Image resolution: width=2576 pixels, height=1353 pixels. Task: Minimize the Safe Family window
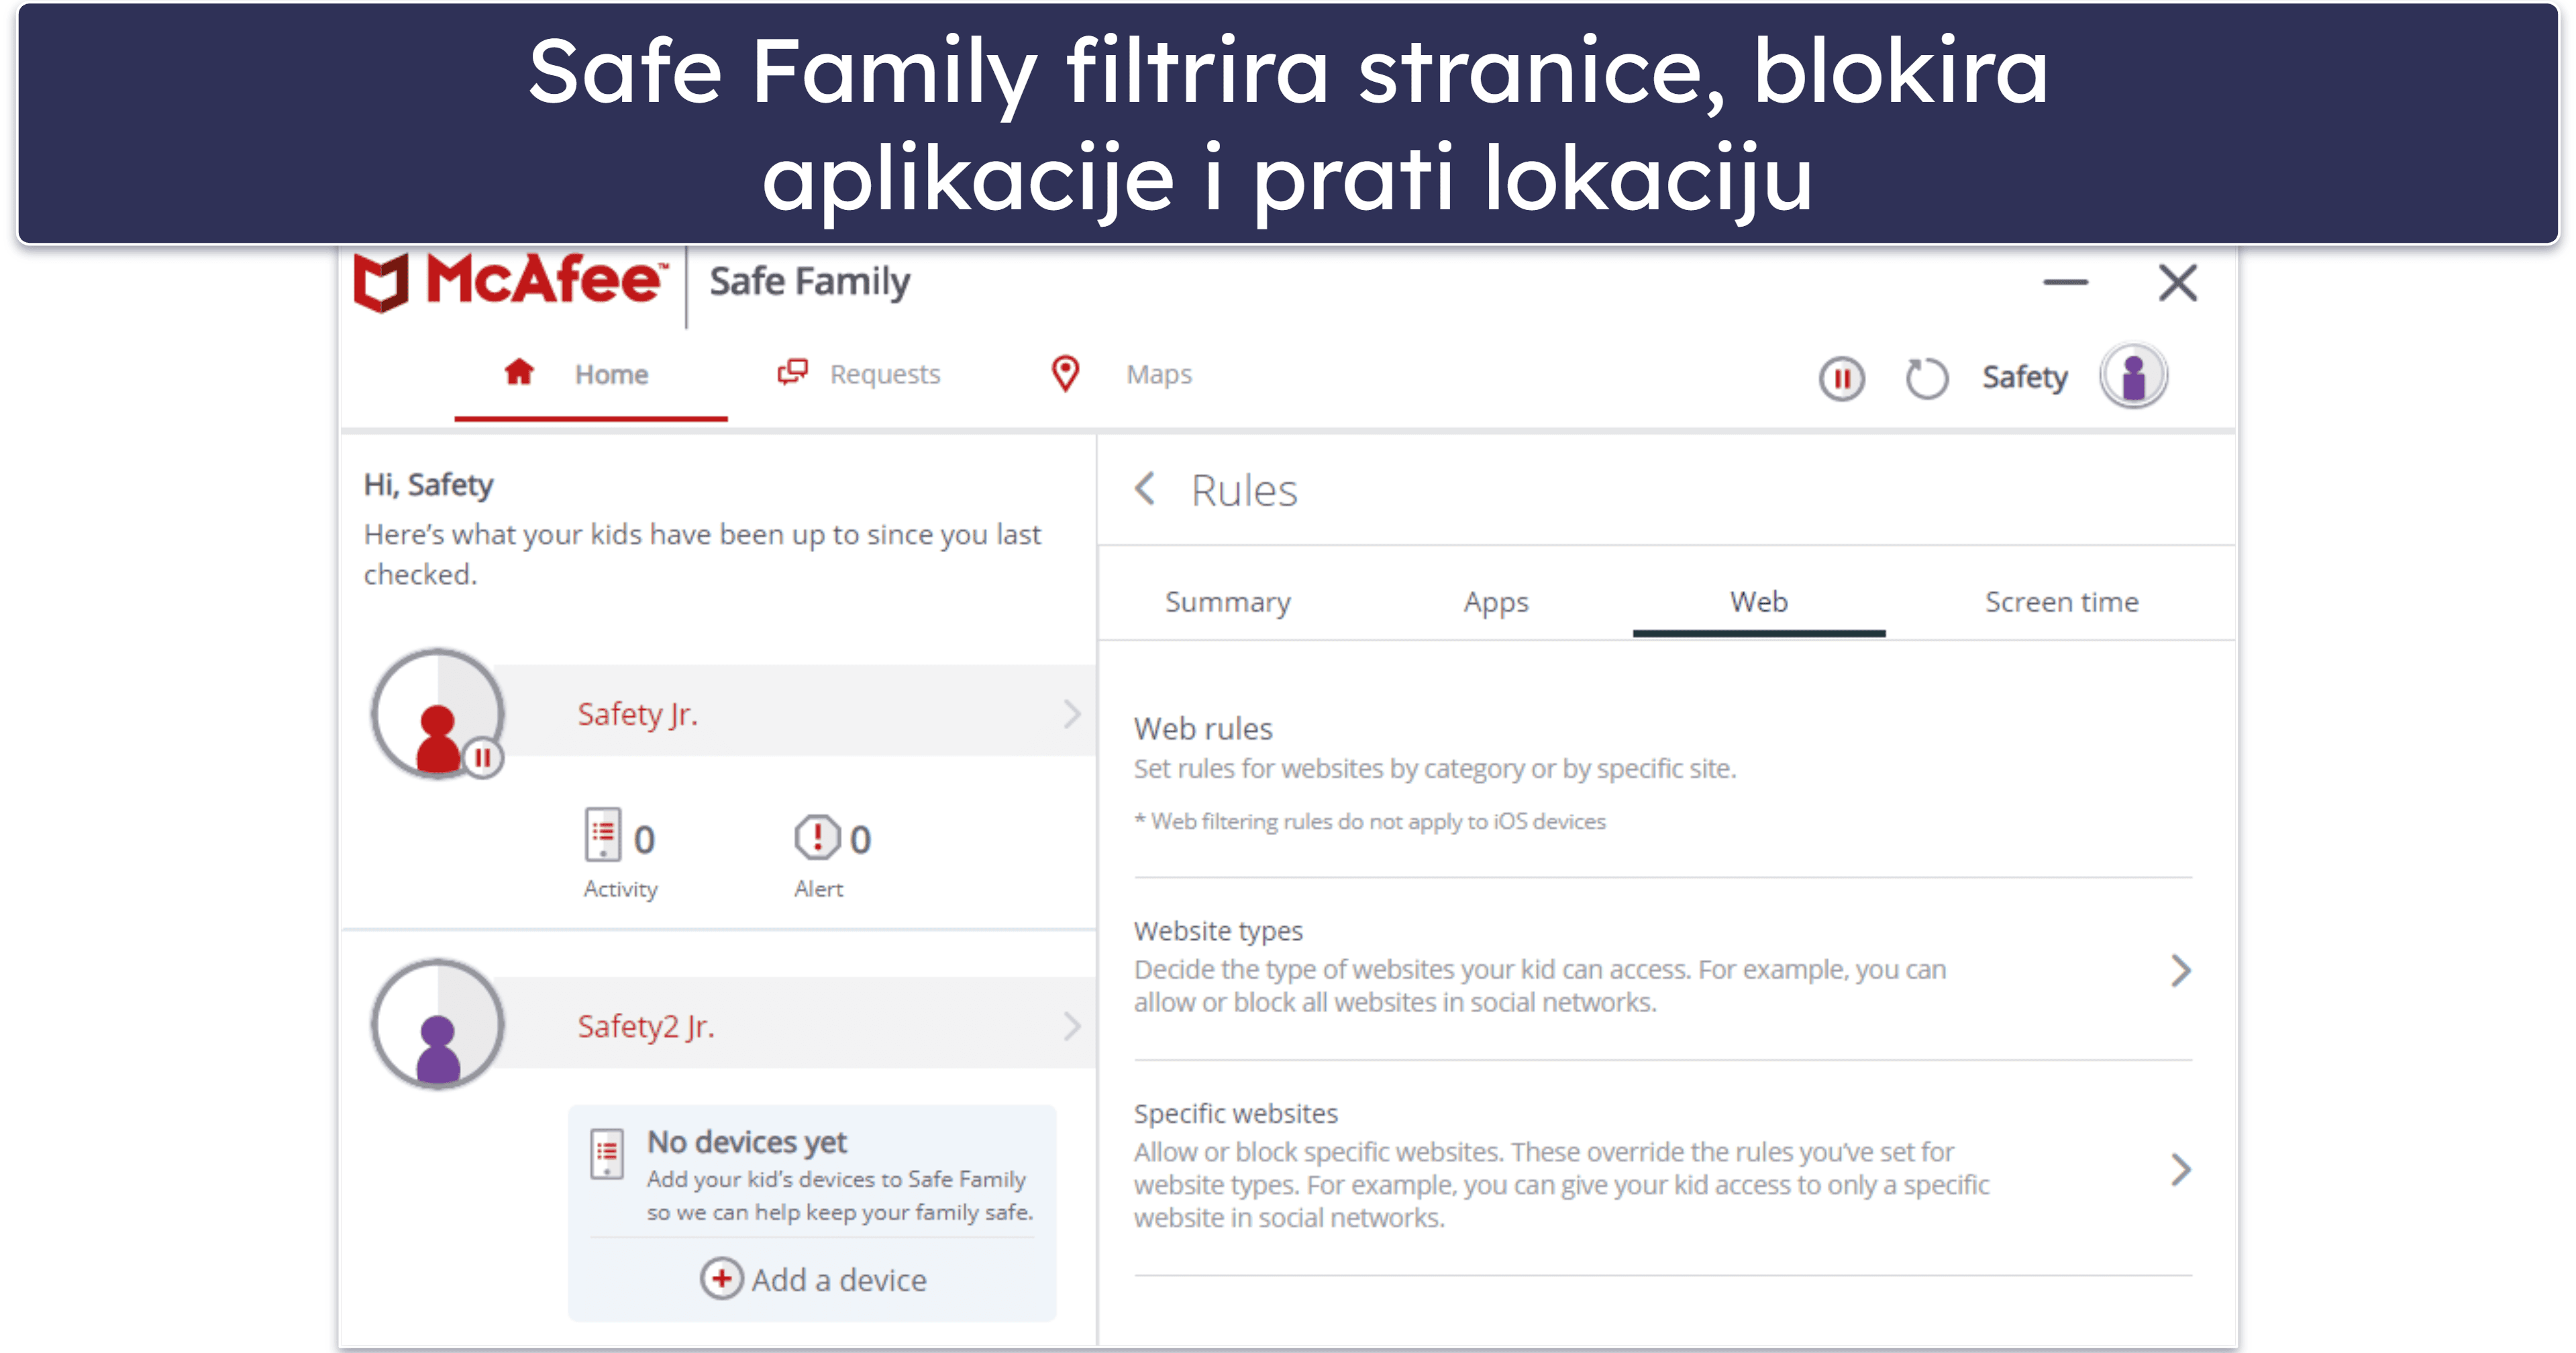tap(2065, 283)
